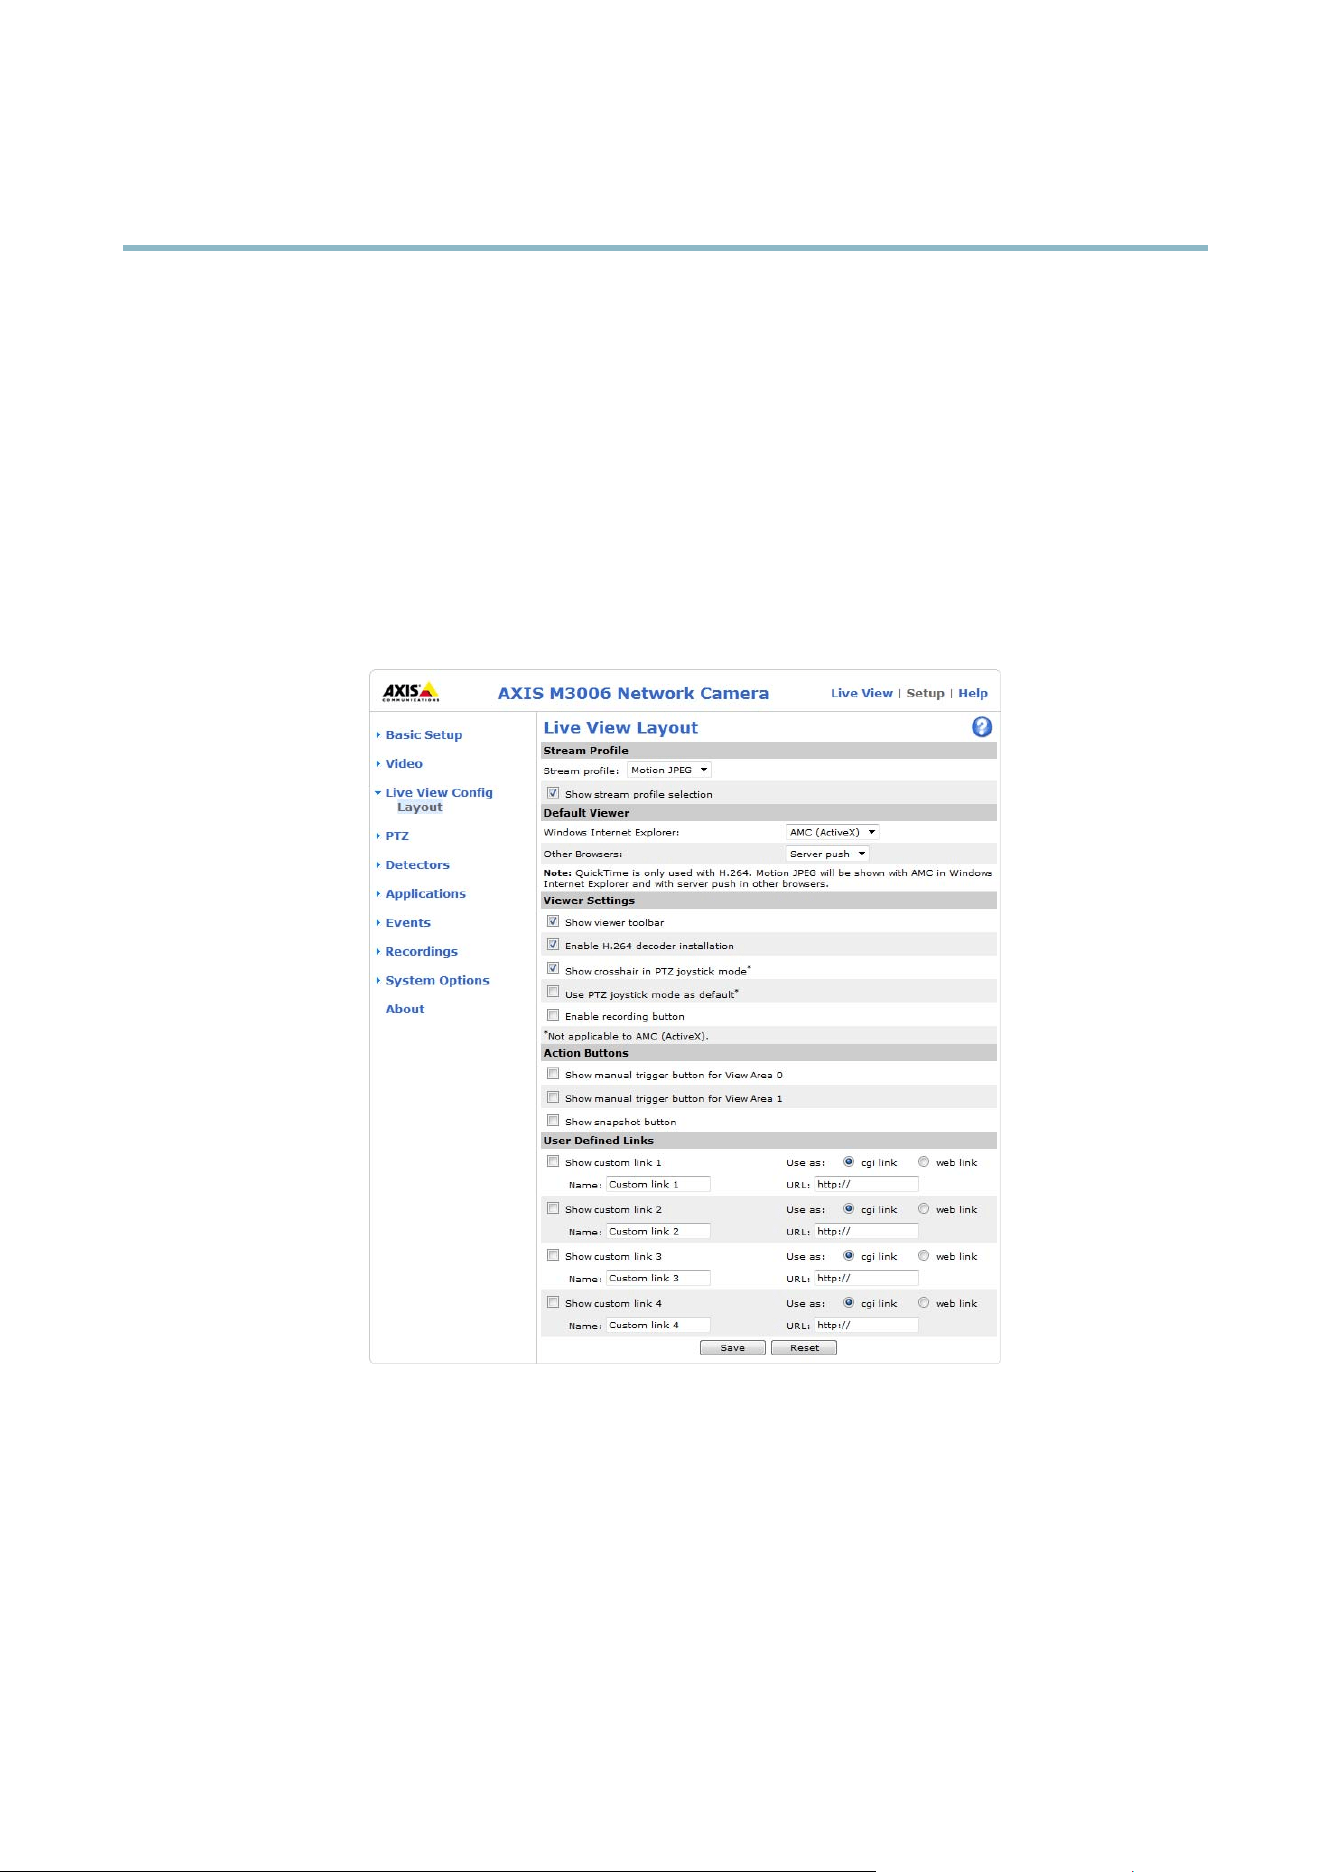
Task: Select web link radio for custom link 3
Action: click(923, 1256)
